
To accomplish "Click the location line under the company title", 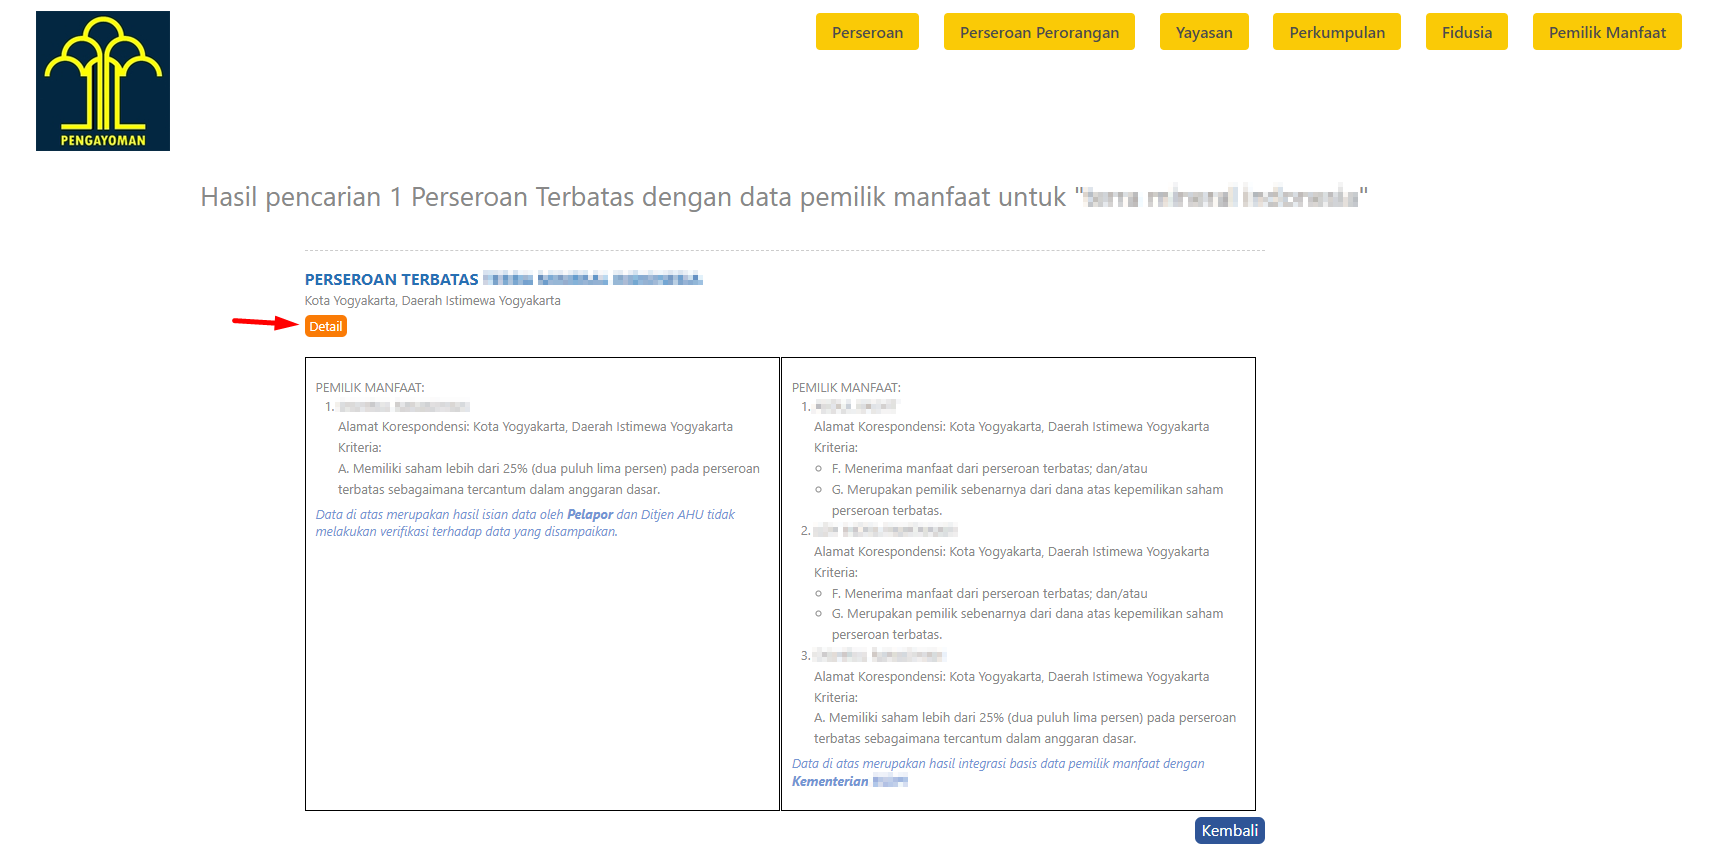I will (432, 301).
